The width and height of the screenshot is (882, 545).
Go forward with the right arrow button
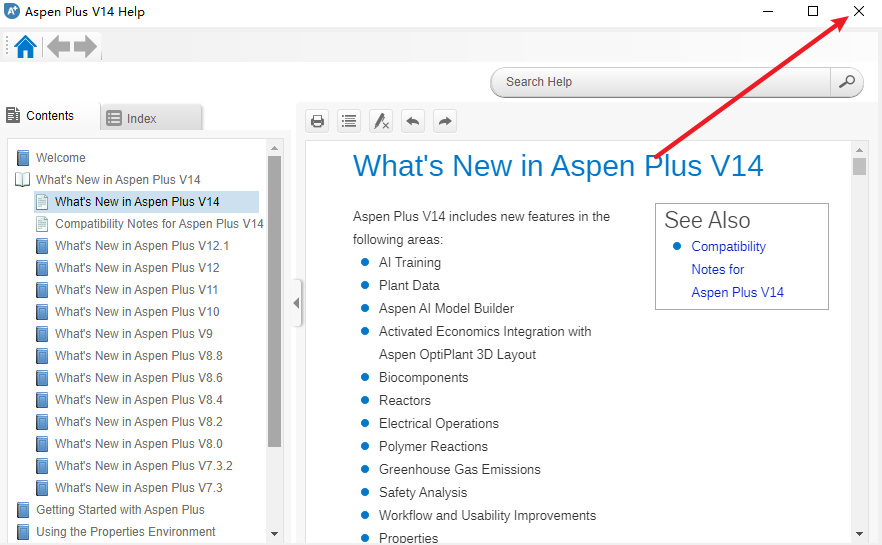[x=85, y=47]
